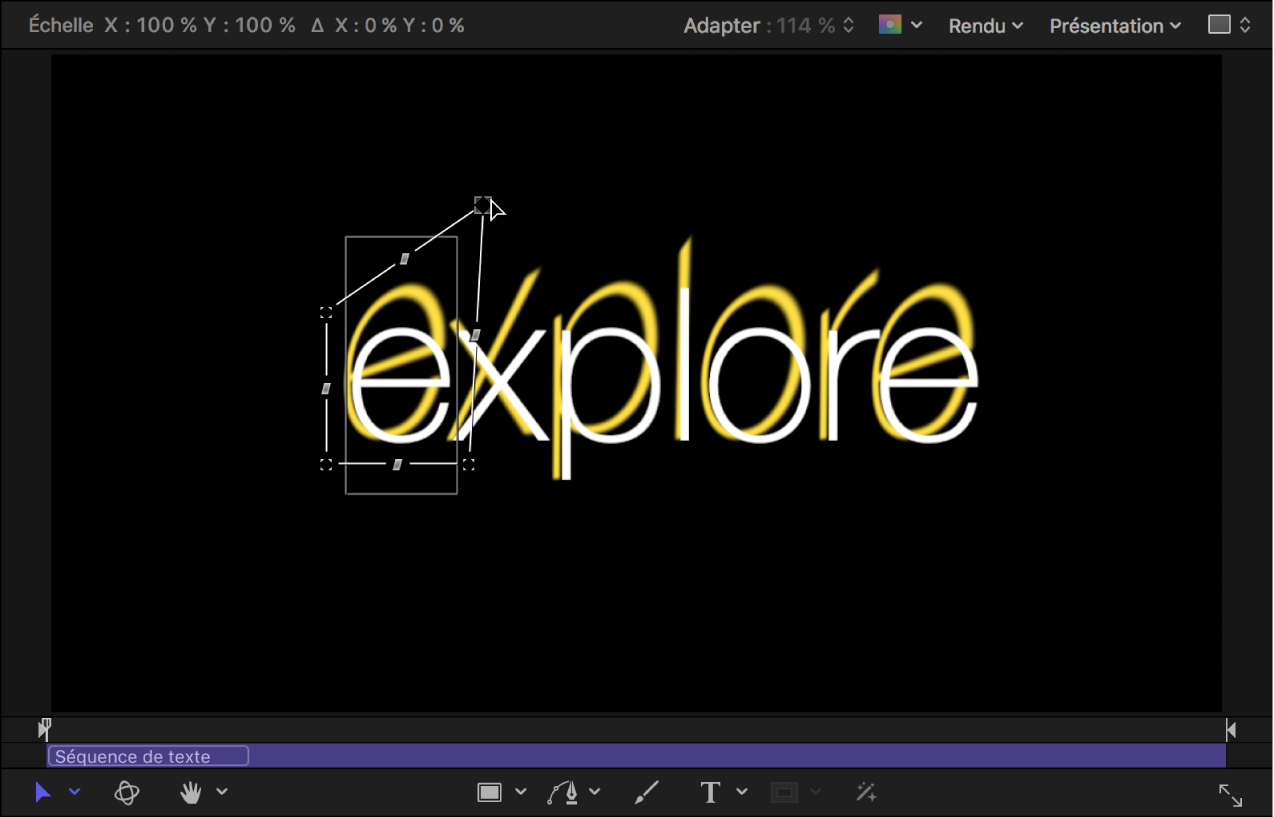Click the magic wand effects icon
Screen dimensions: 1274x817
pos(866,792)
